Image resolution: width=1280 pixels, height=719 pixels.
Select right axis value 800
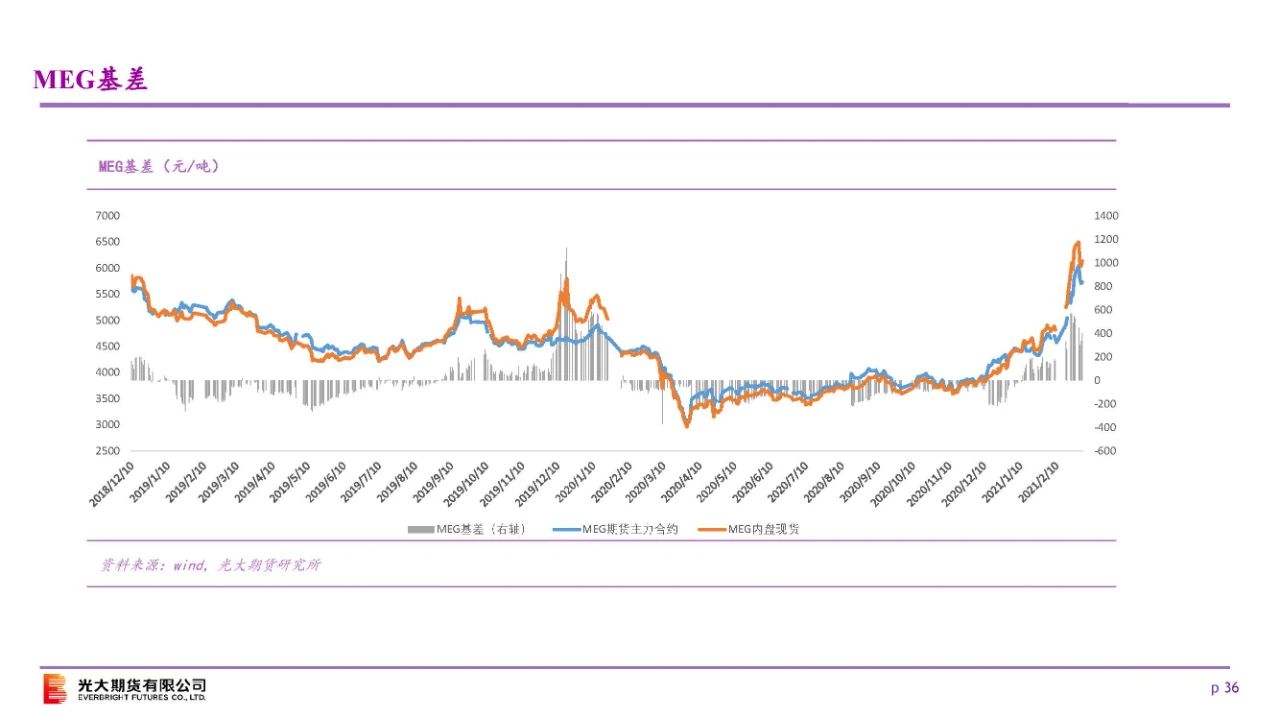(x=1104, y=287)
